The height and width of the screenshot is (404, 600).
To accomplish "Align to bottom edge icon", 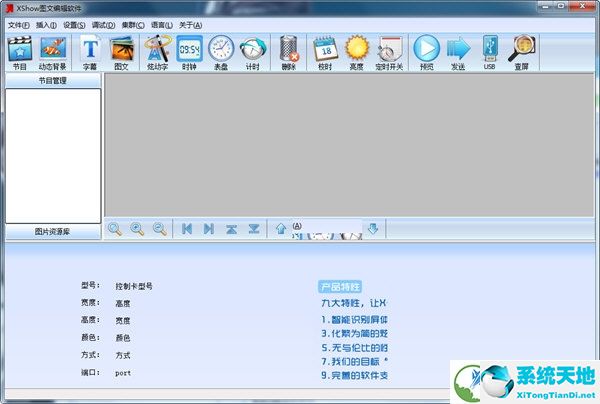I will coord(254,229).
